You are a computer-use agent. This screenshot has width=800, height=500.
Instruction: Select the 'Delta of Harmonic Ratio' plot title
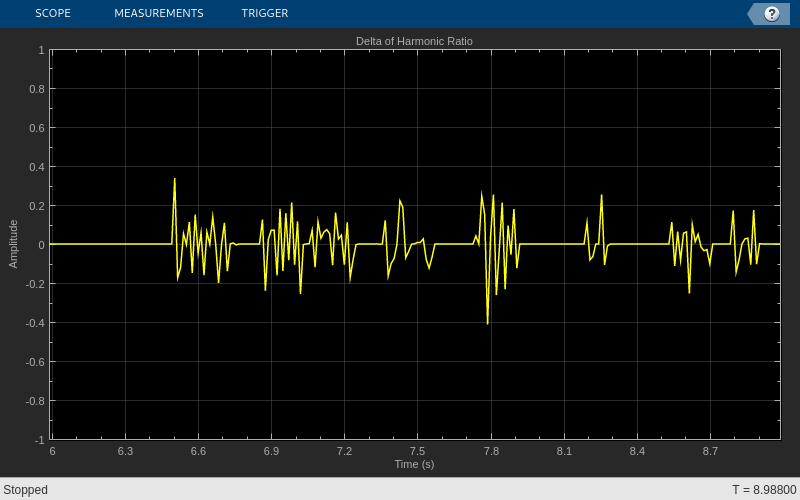(414, 41)
